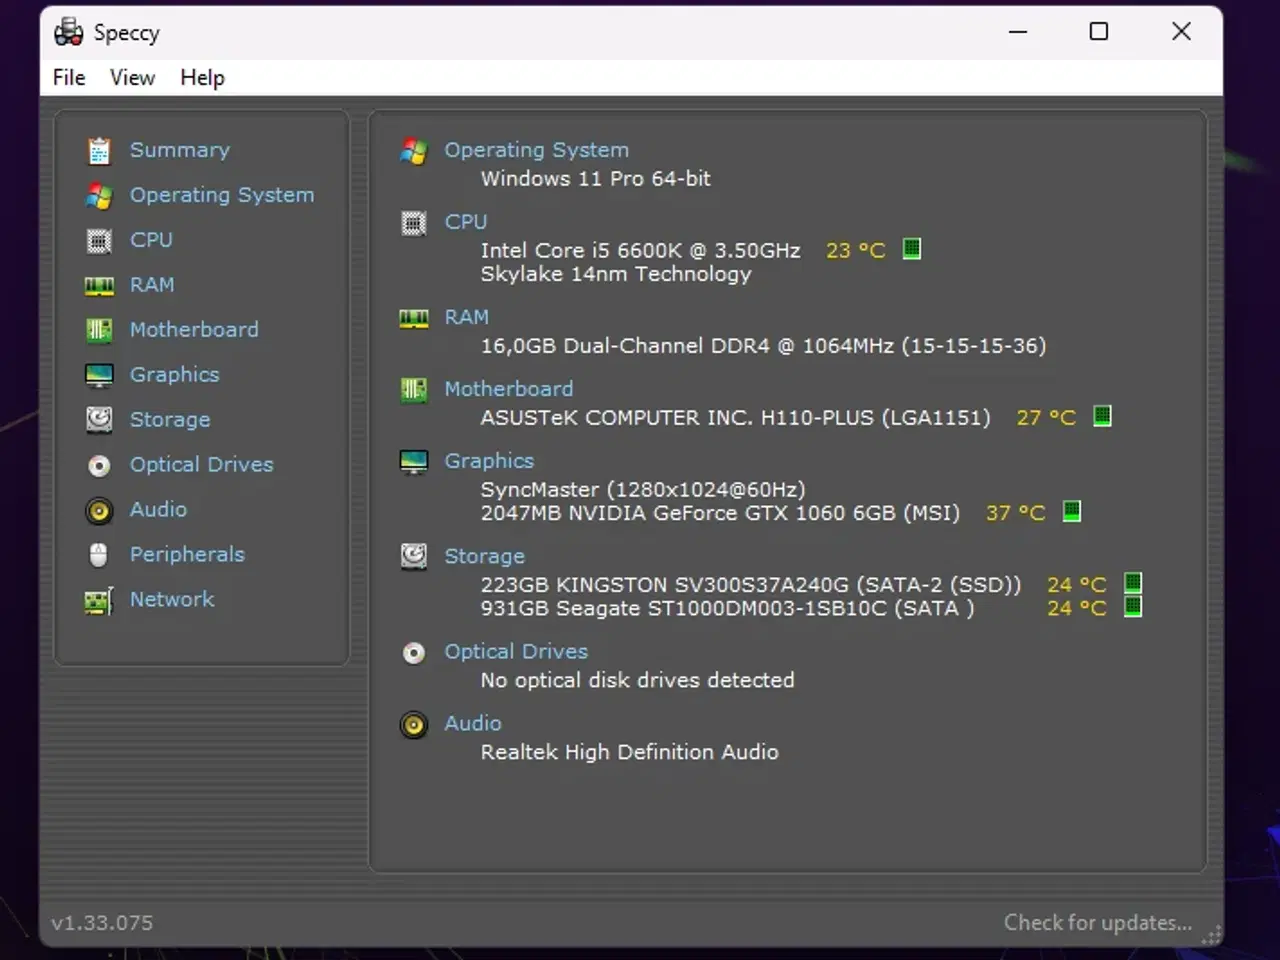Click the Audio speaker icon in sidebar
This screenshot has width=1280, height=960.
click(x=99, y=511)
